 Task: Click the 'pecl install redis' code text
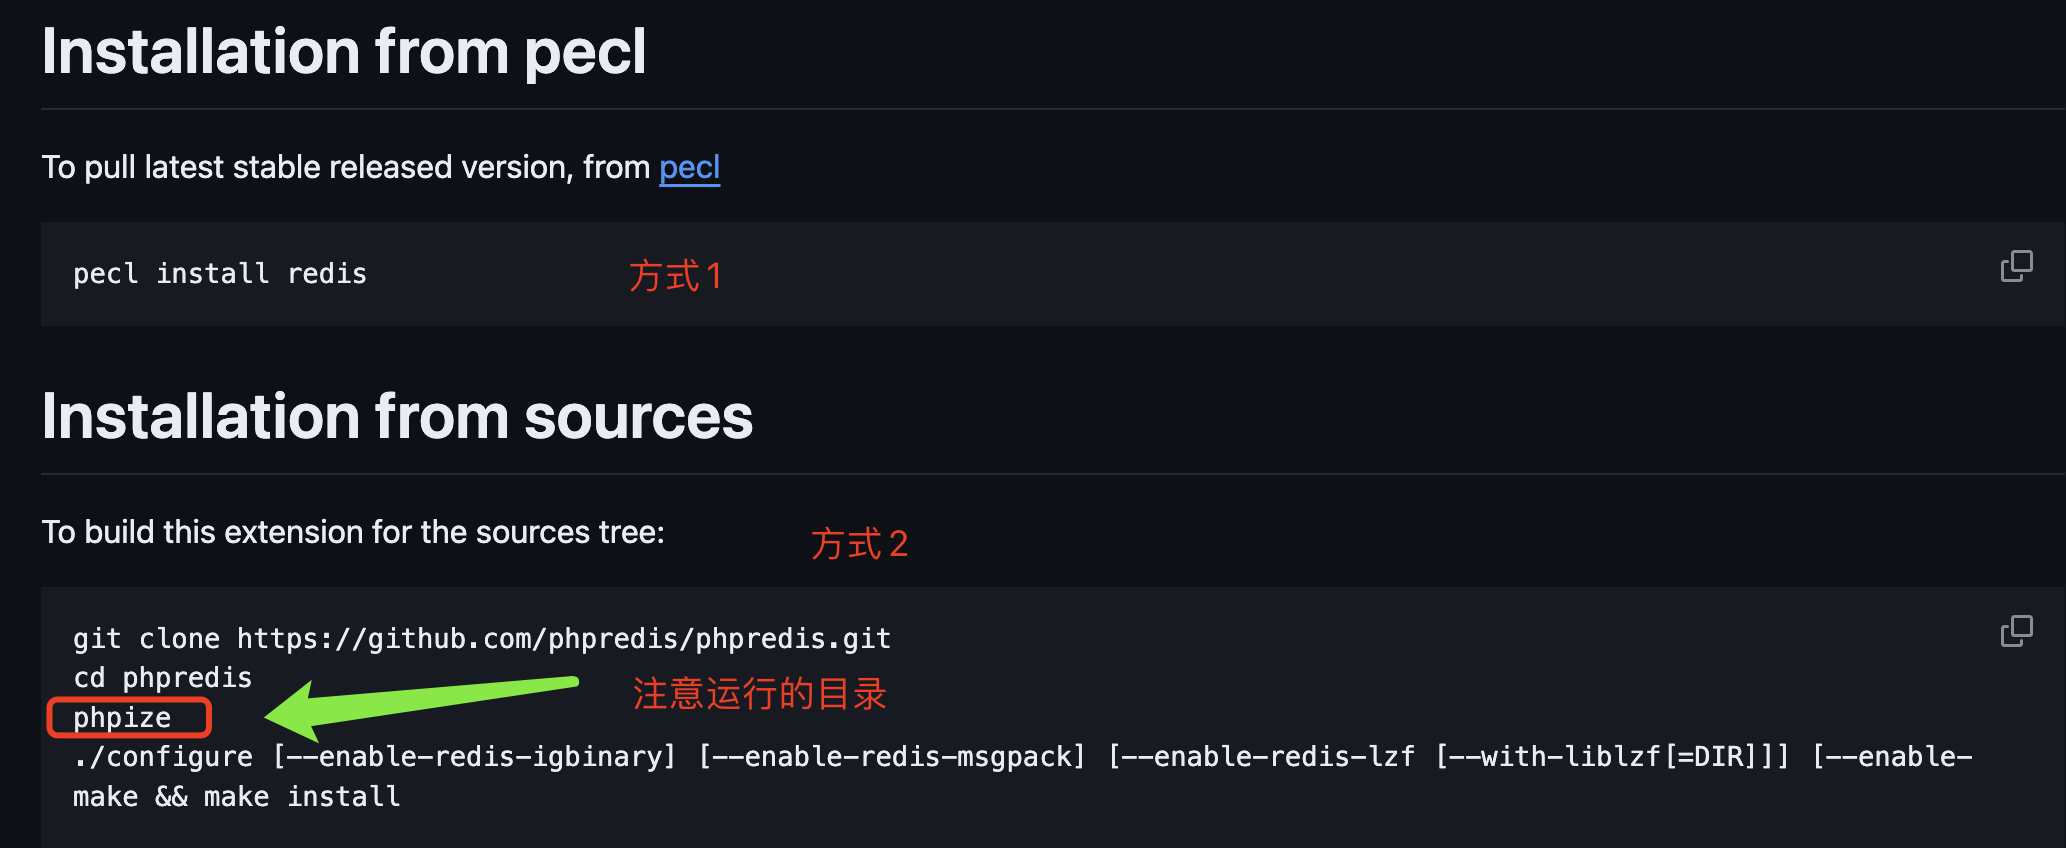click(x=220, y=274)
